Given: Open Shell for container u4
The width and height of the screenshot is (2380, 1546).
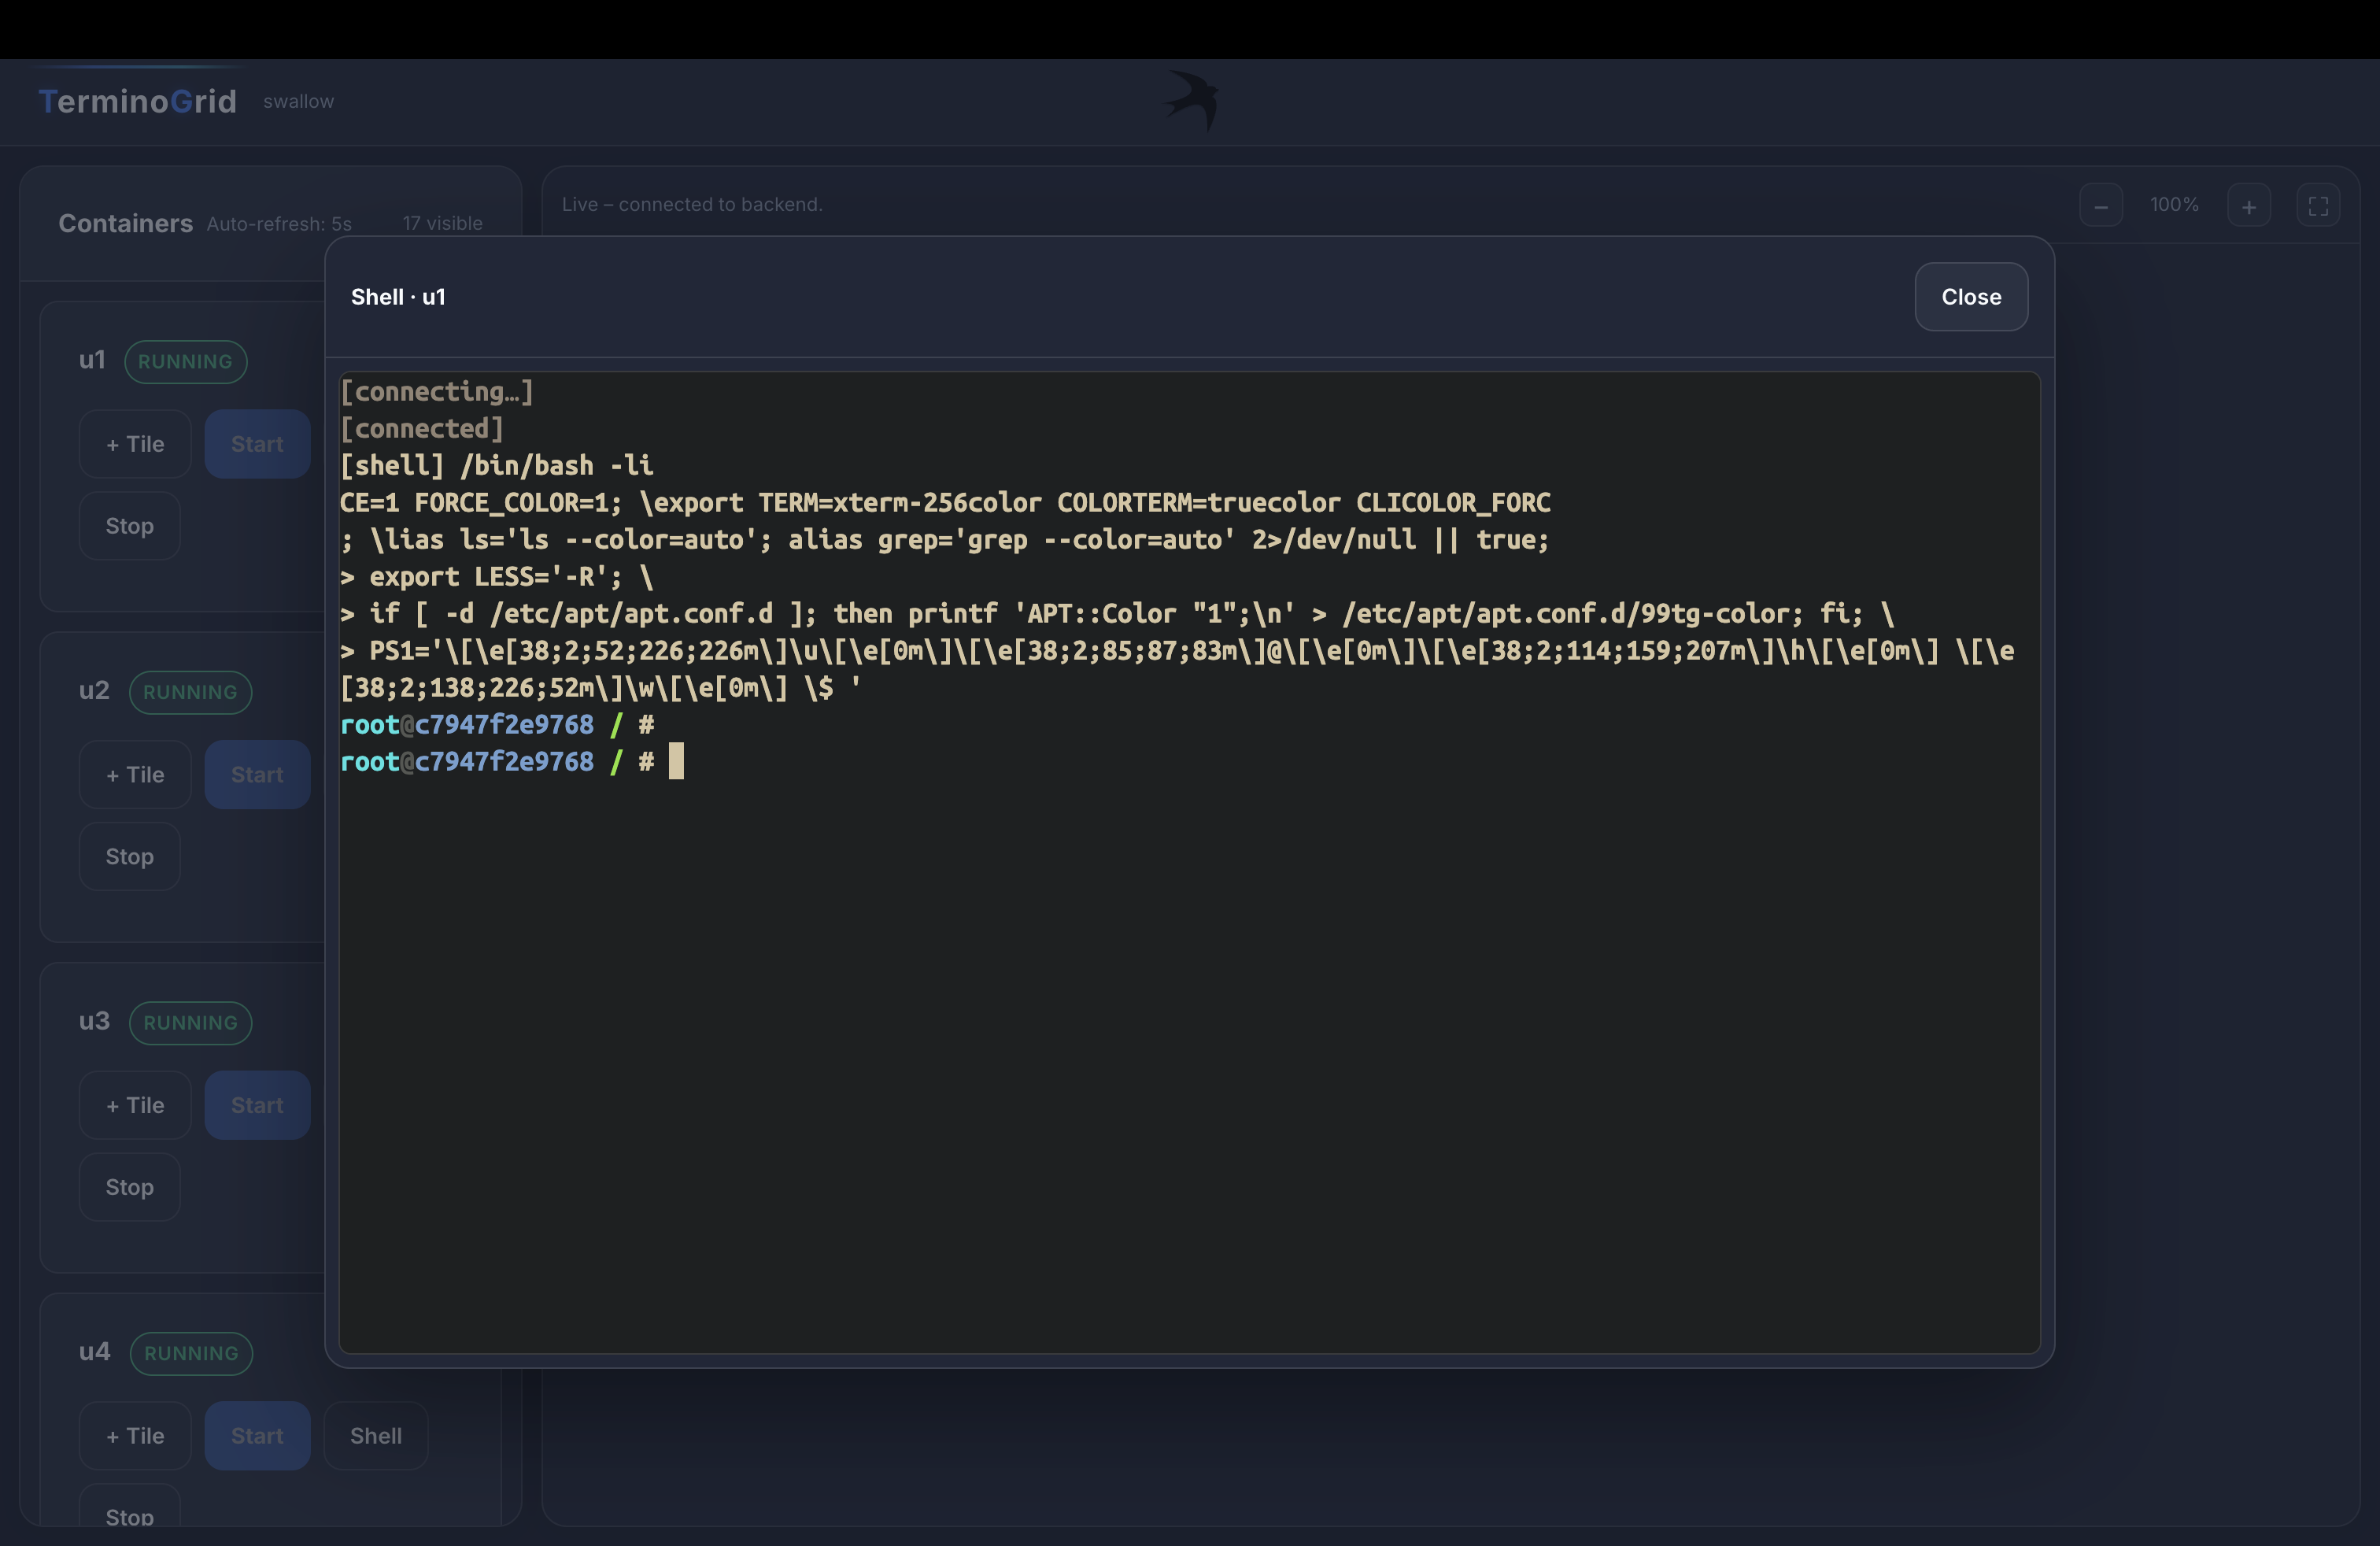Looking at the screenshot, I should click(x=376, y=1436).
